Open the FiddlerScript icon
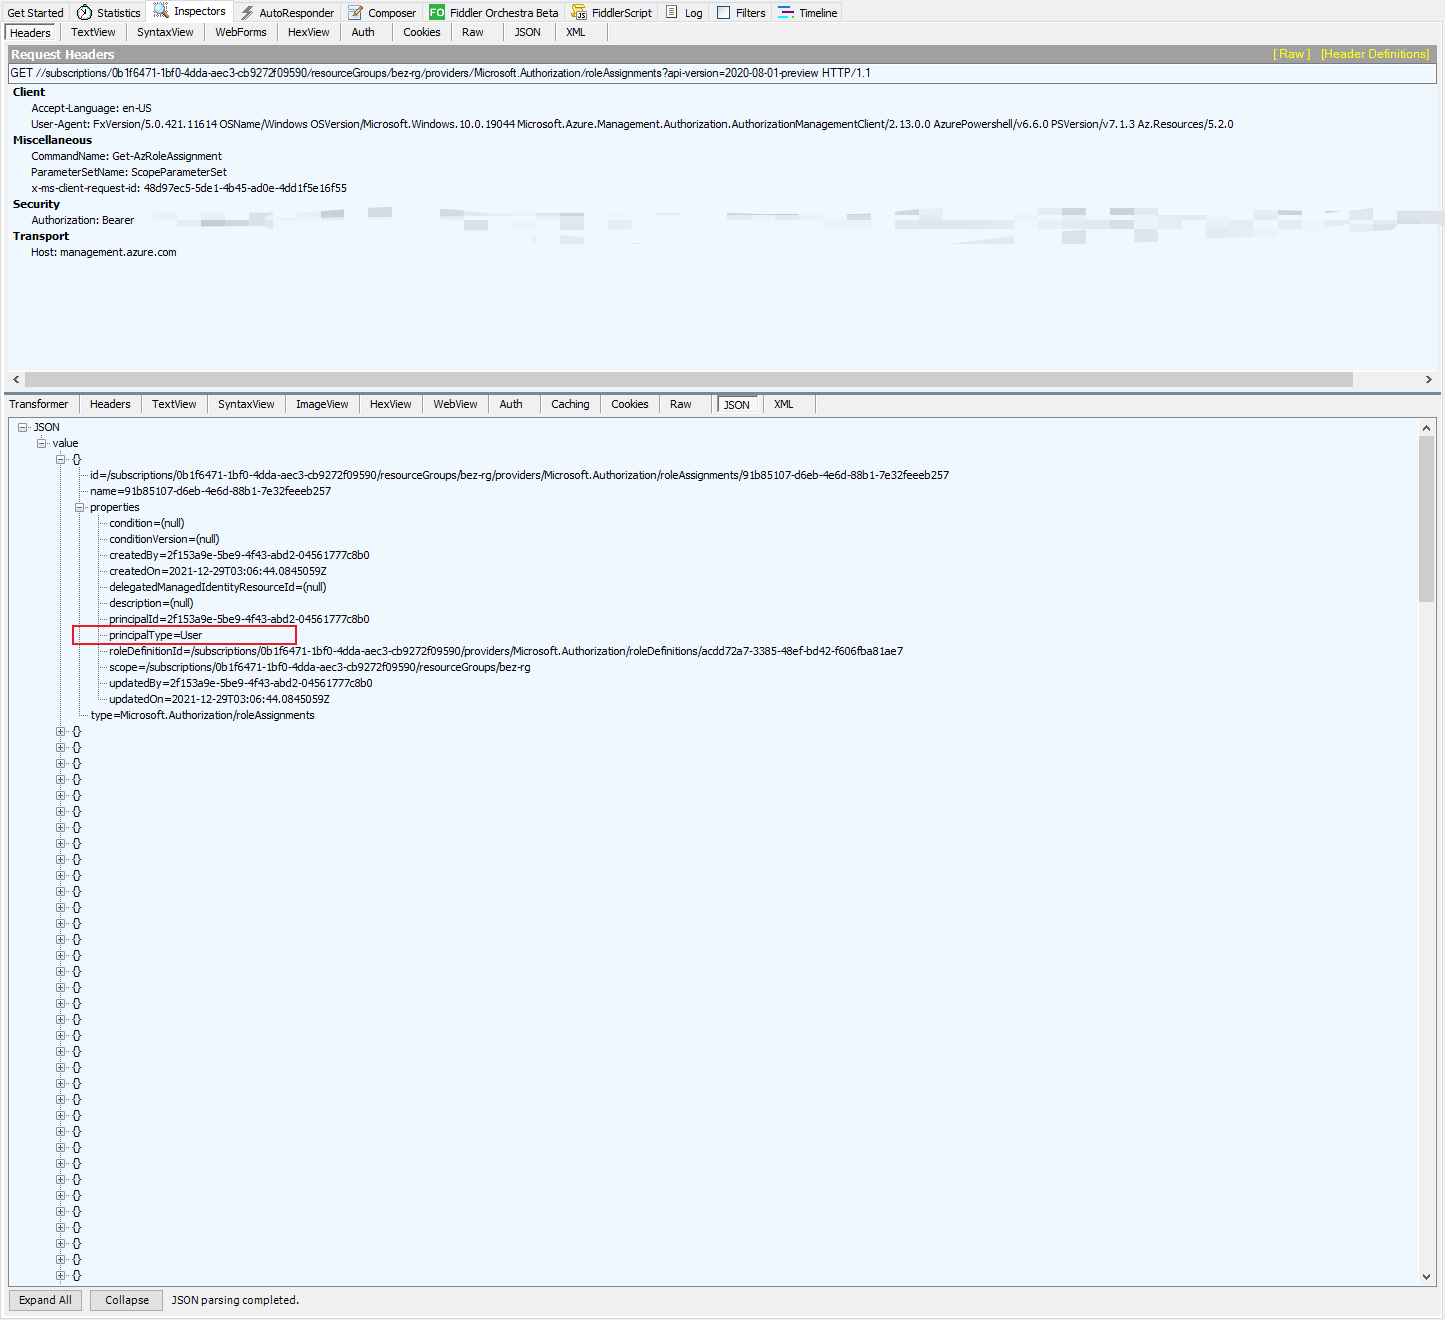The height and width of the screenshot is (1320, 1445). coord(578,12)
